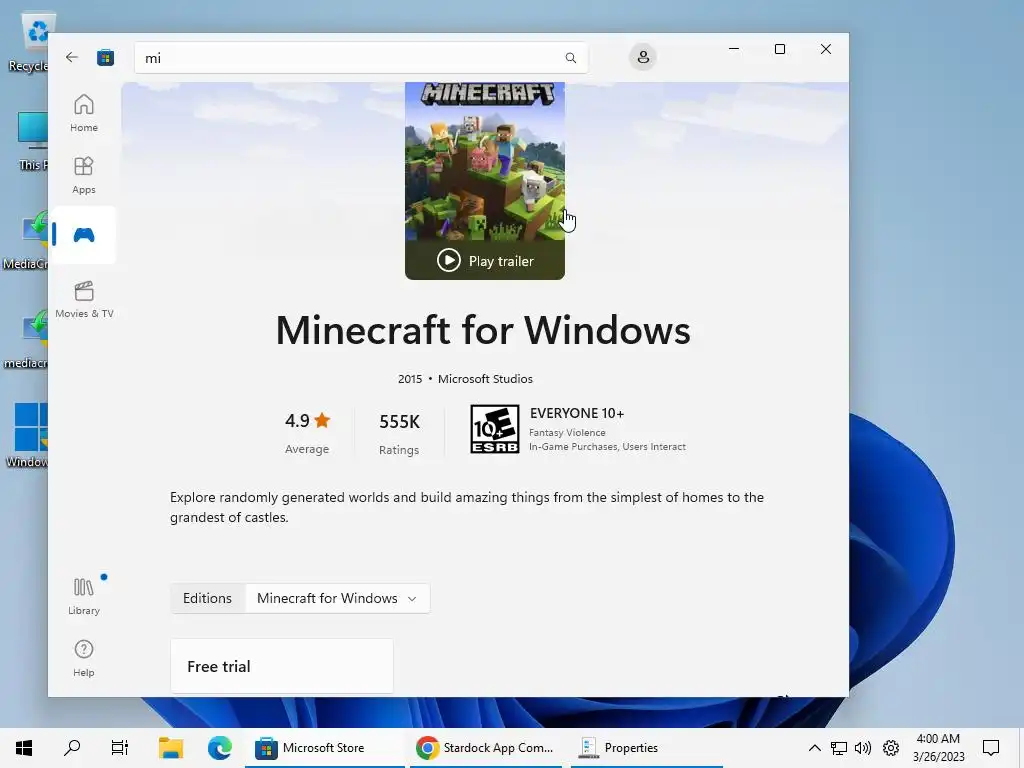The image size is (1024, 768).
Task: Expand the Minecraft for Windows editions dropdown
Action: click(337, 598)
